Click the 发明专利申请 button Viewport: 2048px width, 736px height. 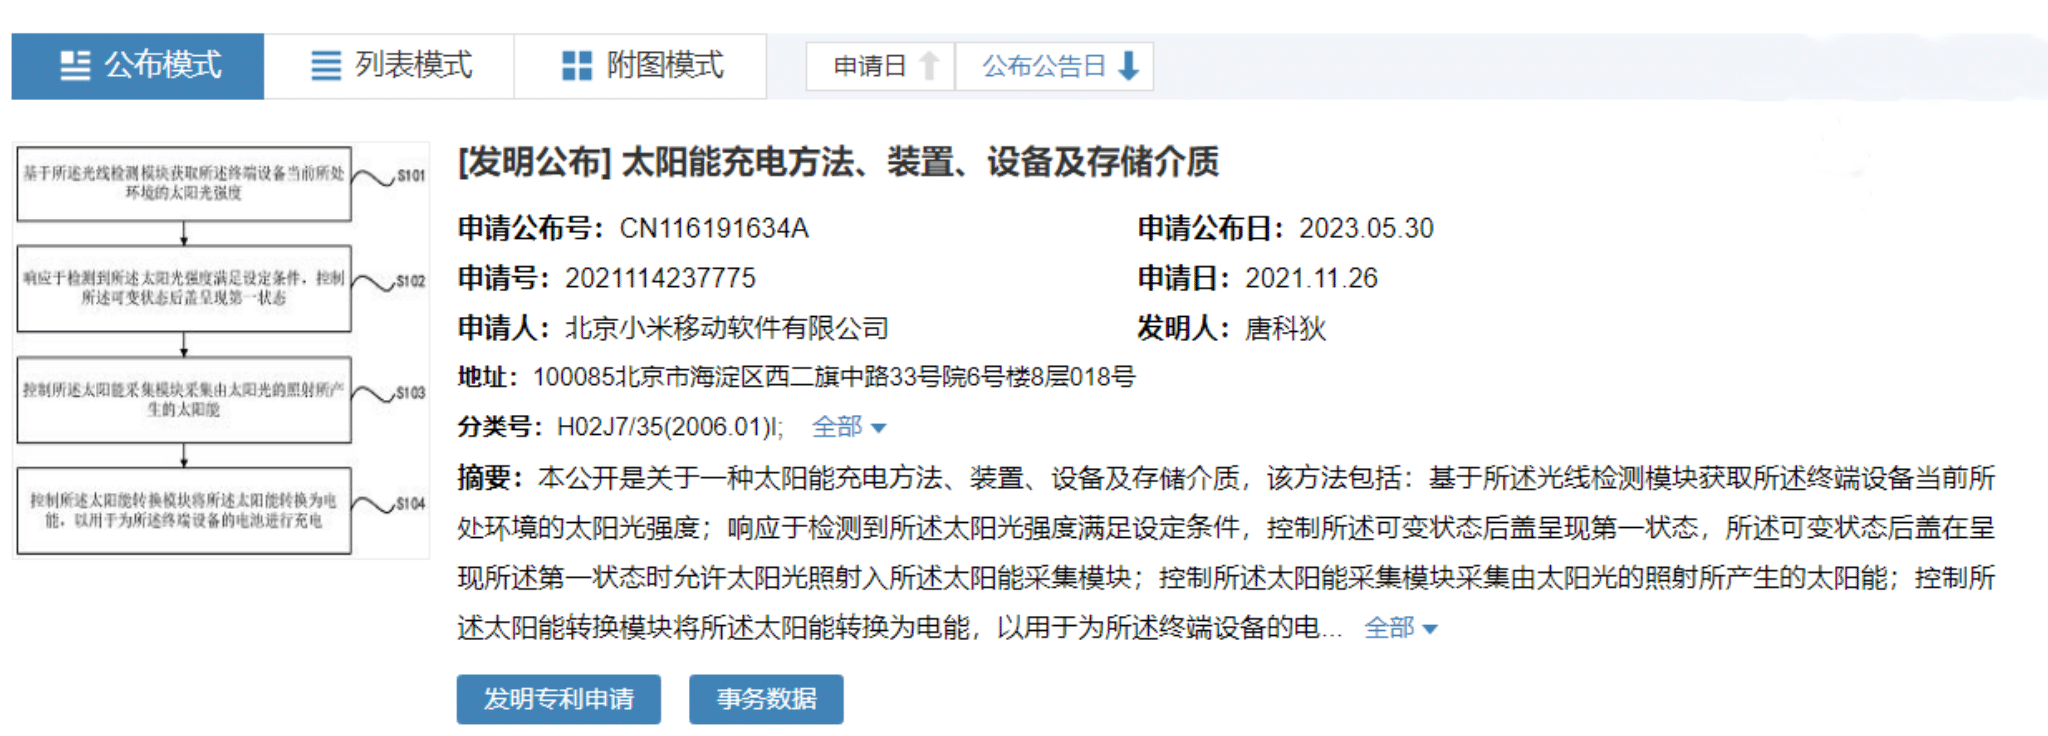[558, 699]
